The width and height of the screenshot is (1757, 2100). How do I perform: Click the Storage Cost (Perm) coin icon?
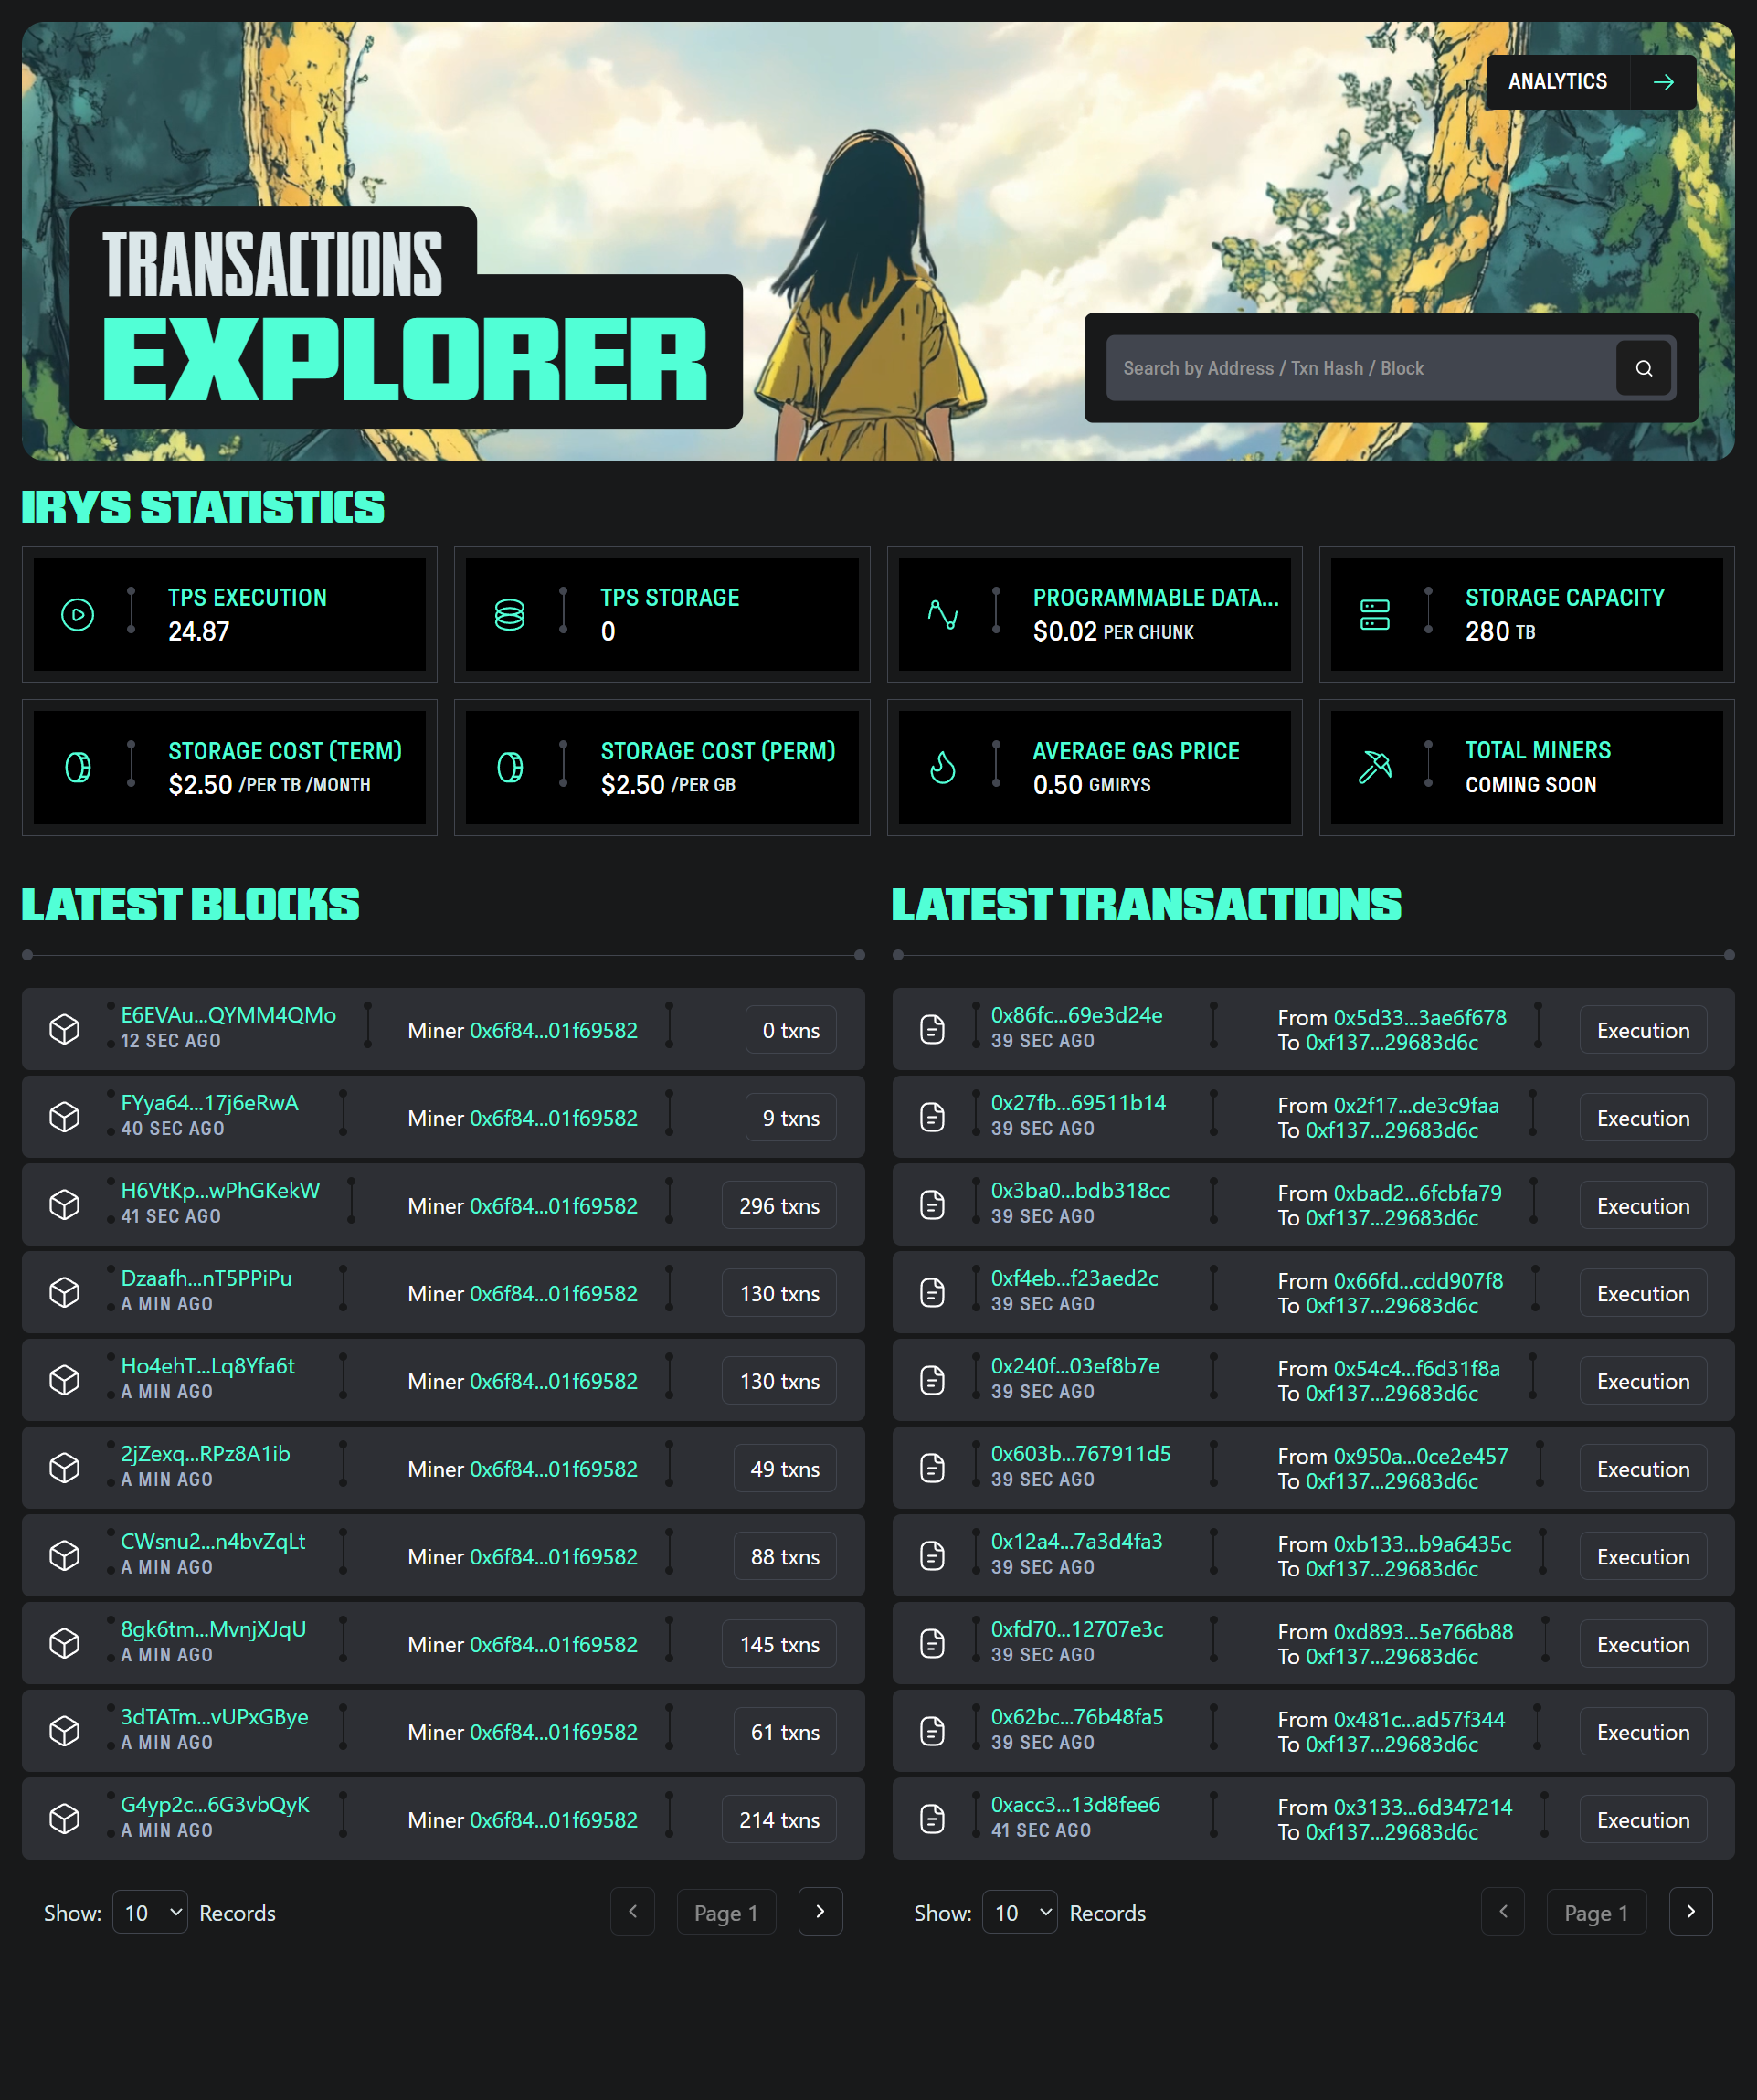pos(510,767)
